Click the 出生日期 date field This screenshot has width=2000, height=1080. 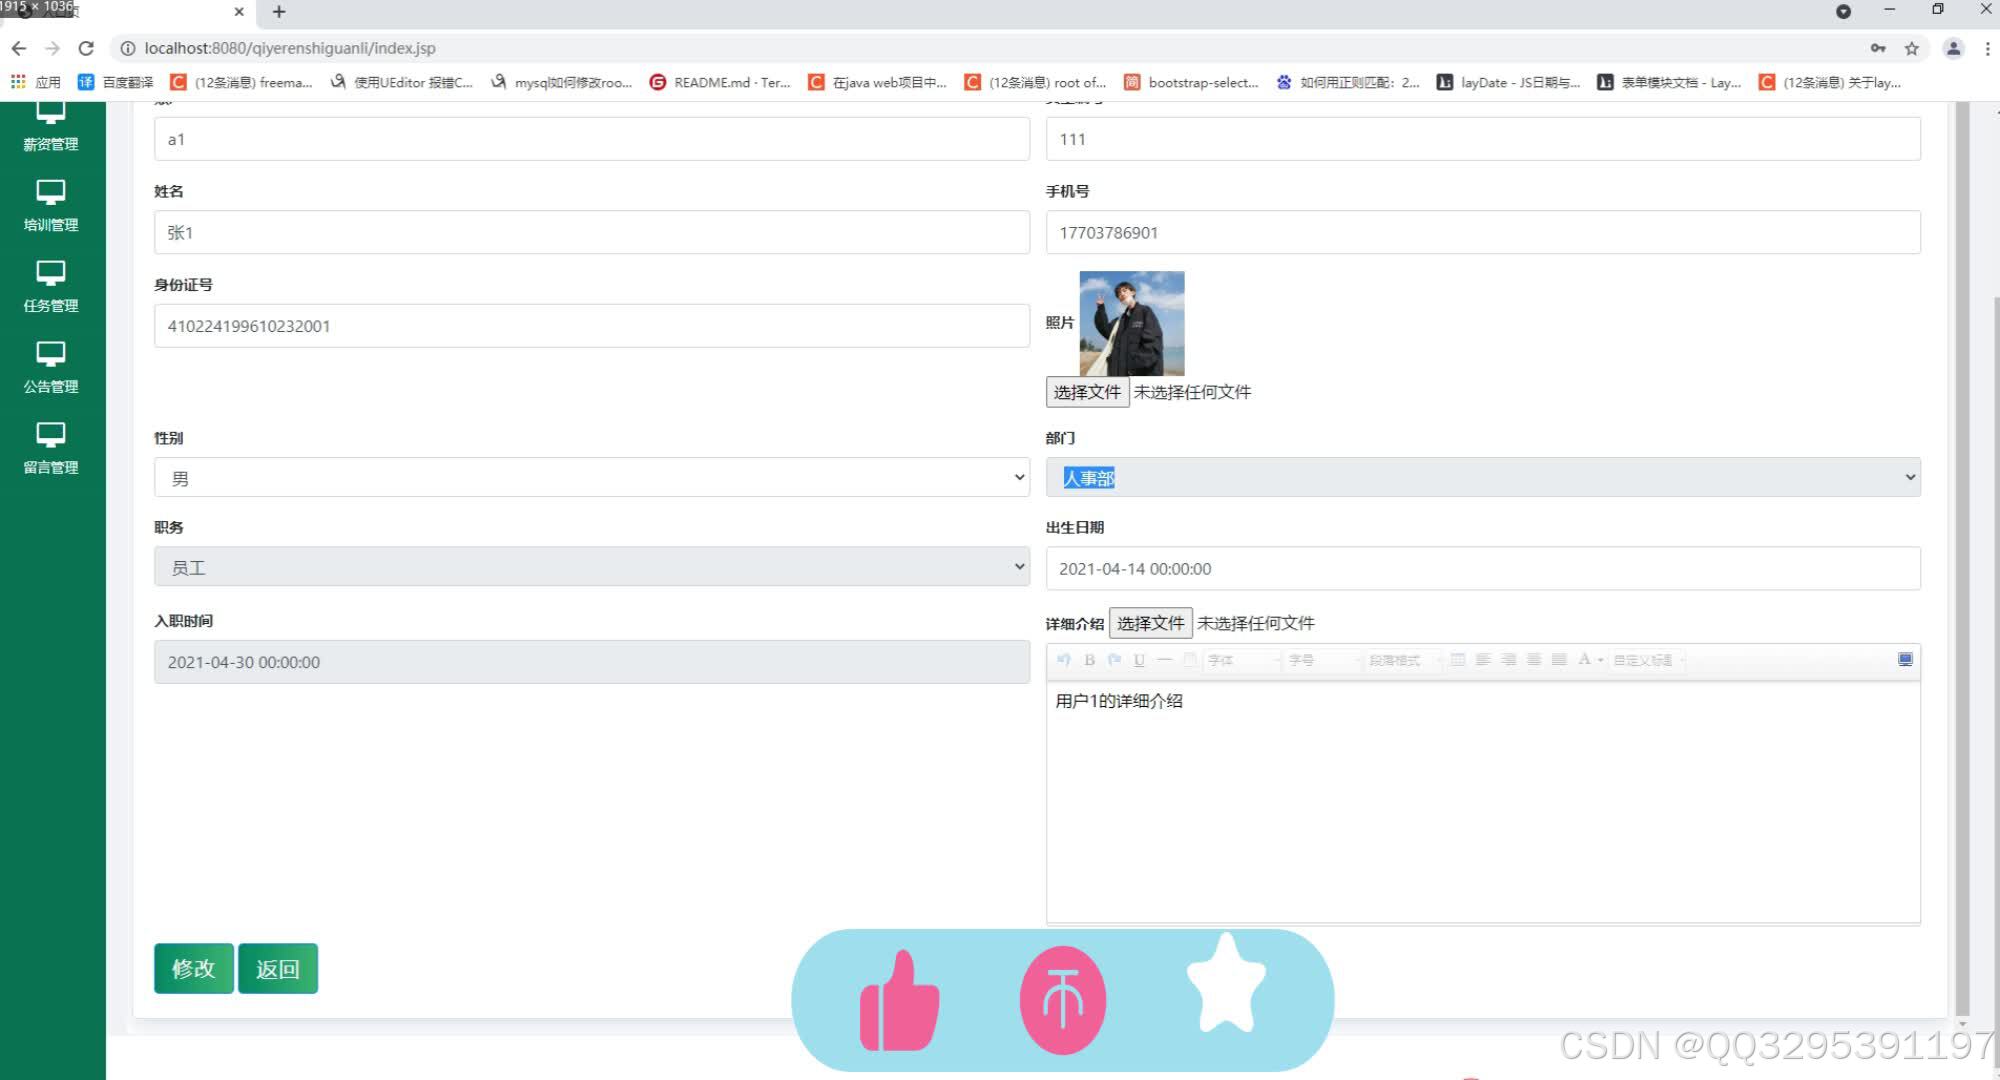pos(1483,568)
